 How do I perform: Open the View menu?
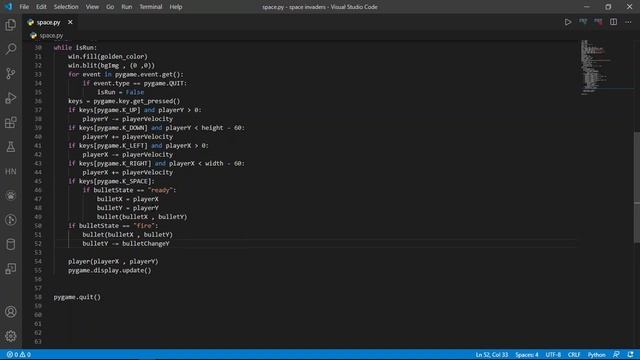[92, 7]
